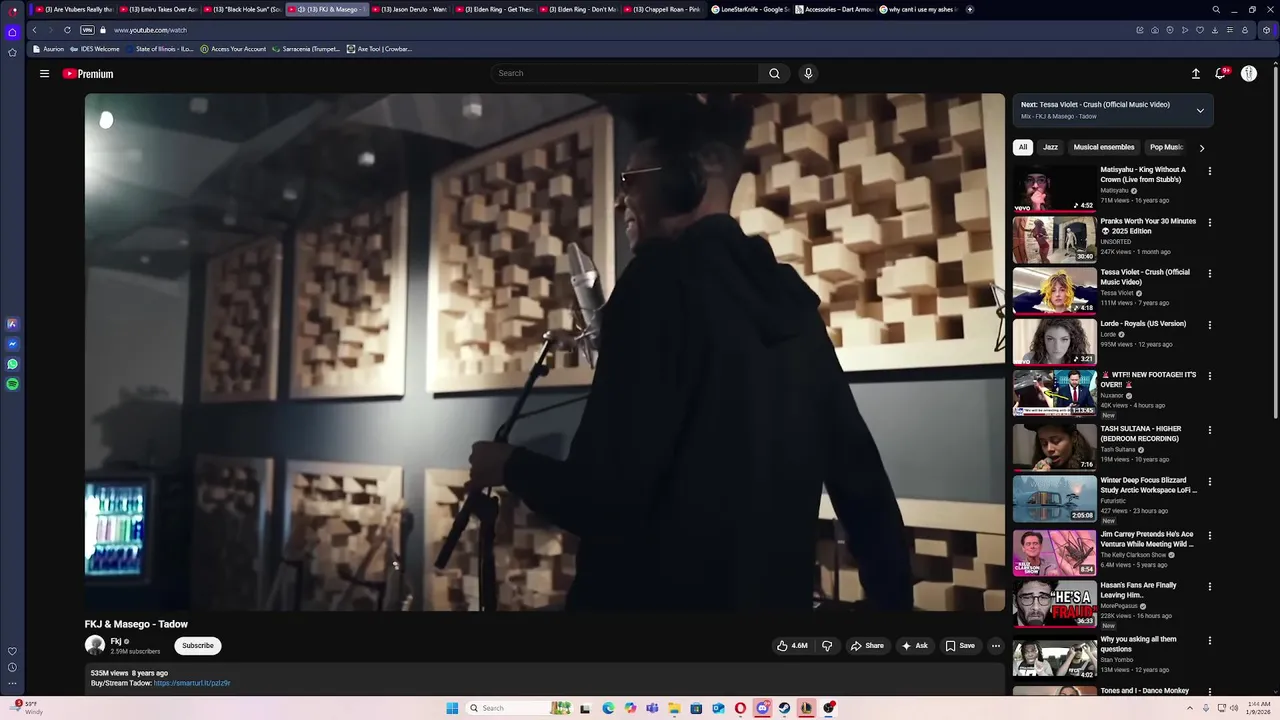This screenshot has width=1280, height=720.
Task: Save the video to a playlist
Action: click(960, 646)
